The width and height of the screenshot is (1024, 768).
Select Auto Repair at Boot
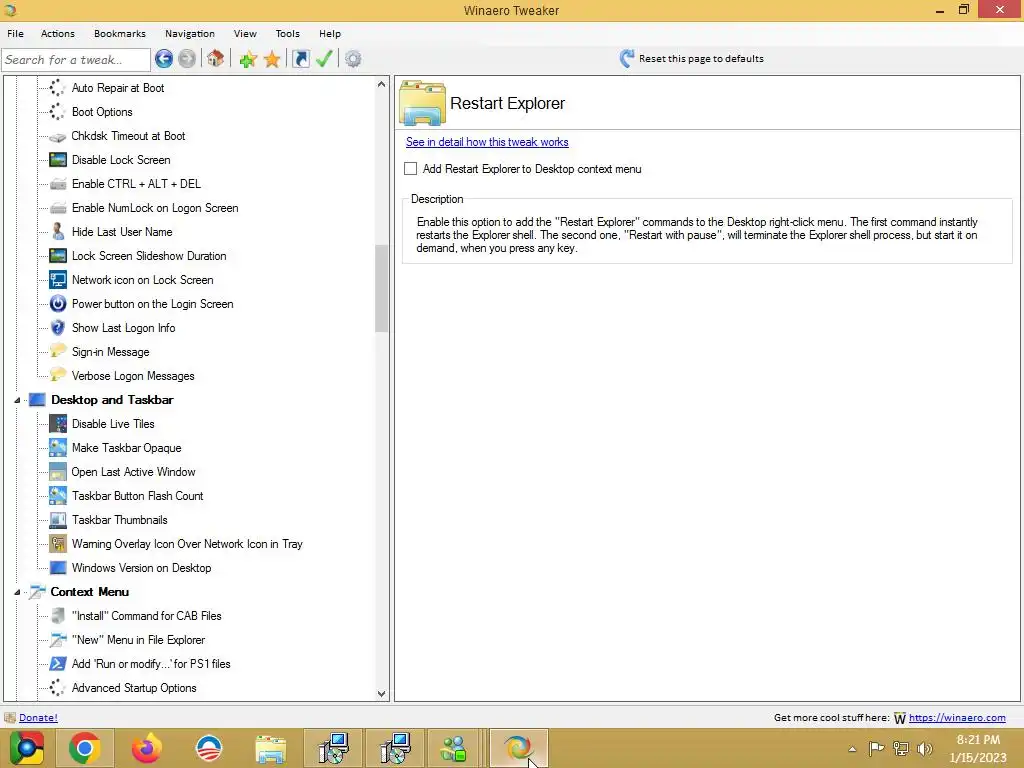118,88
